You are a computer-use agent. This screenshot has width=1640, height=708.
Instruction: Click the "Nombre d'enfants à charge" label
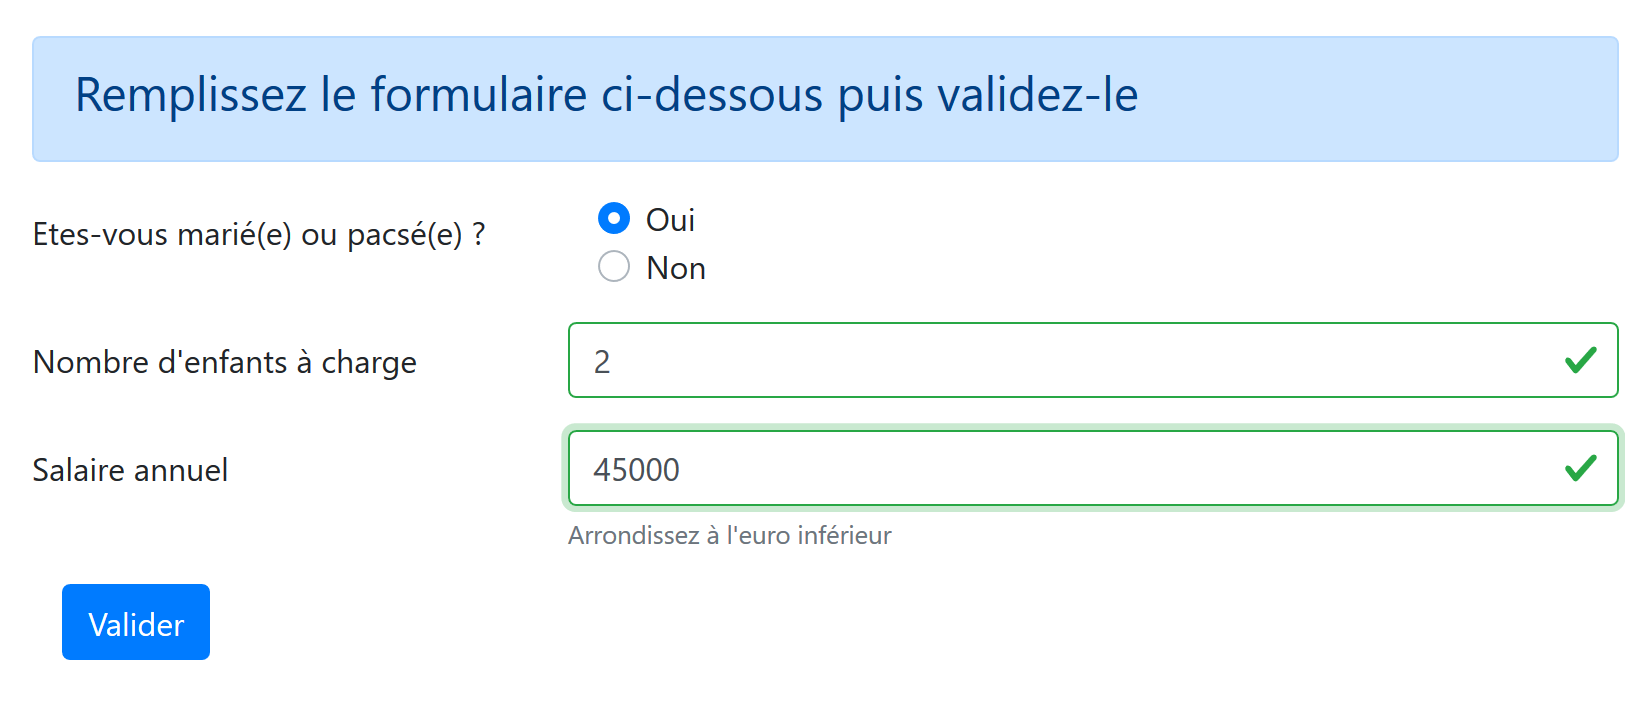click(x=225, y=362)
